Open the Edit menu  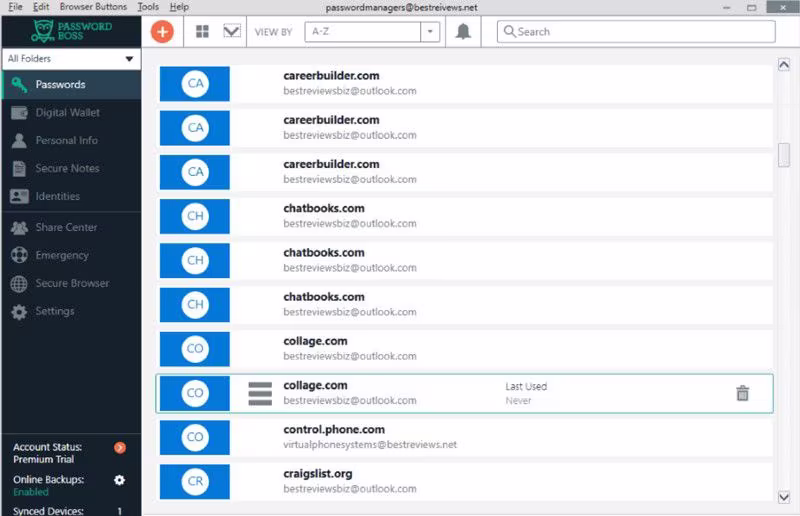[41, 7]
